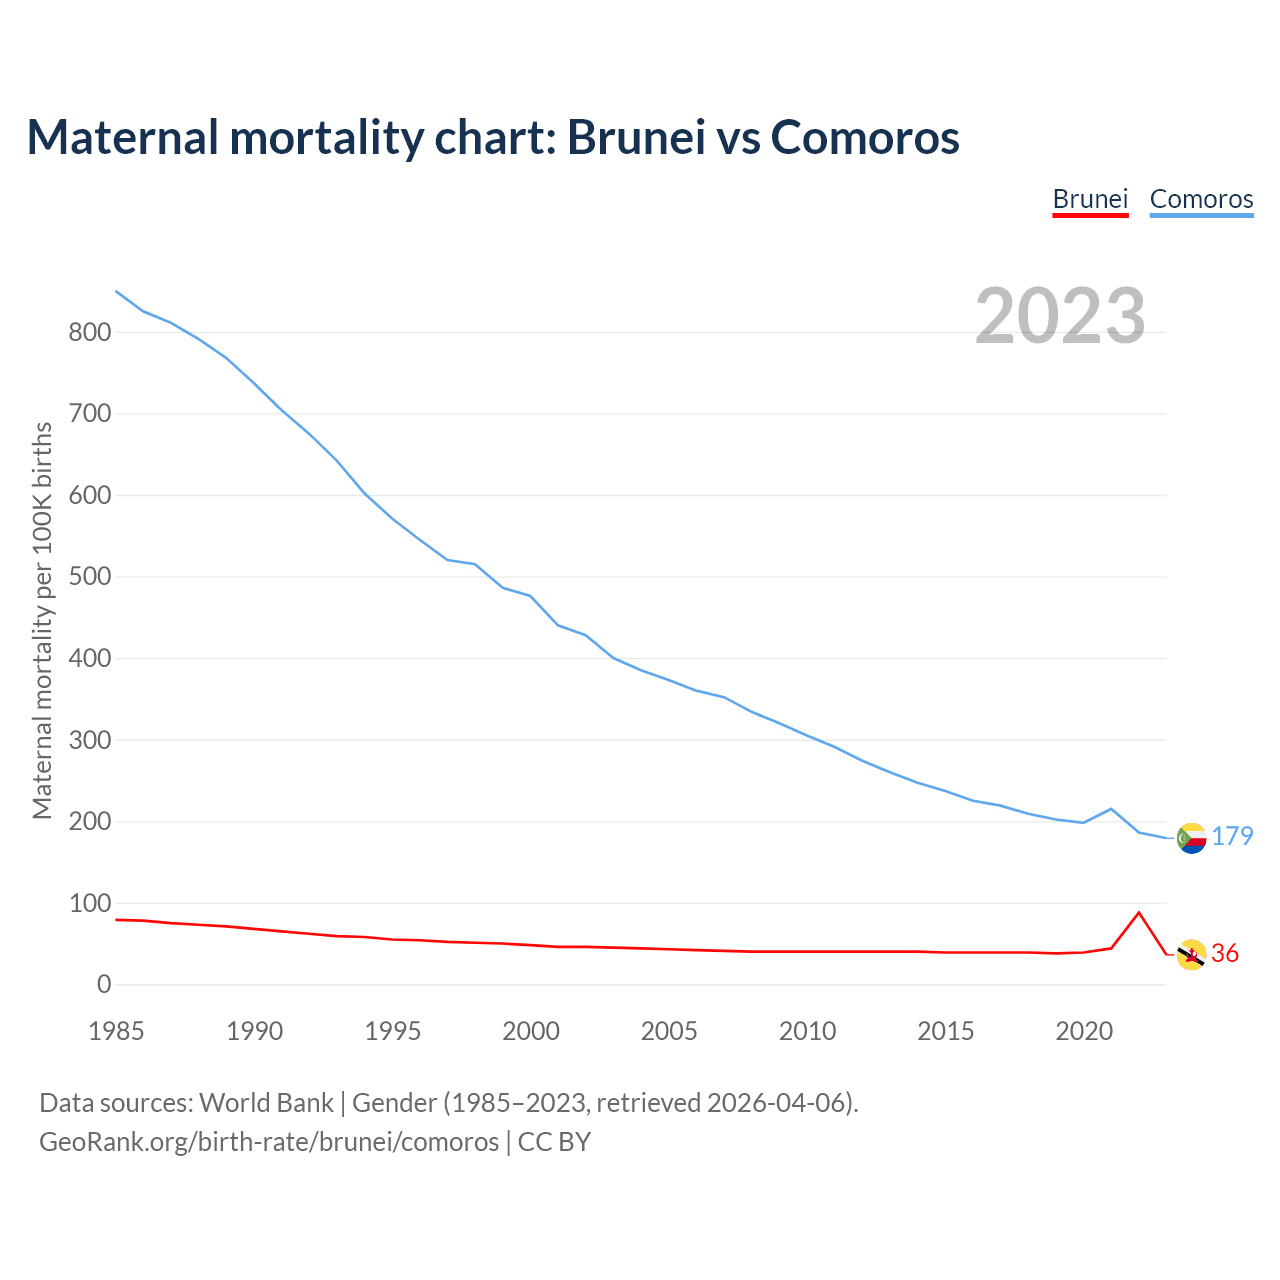This screenshot has width=1280, height=1280.
Task: Click the Brunei end value label 36
Action: [1225, 953]
